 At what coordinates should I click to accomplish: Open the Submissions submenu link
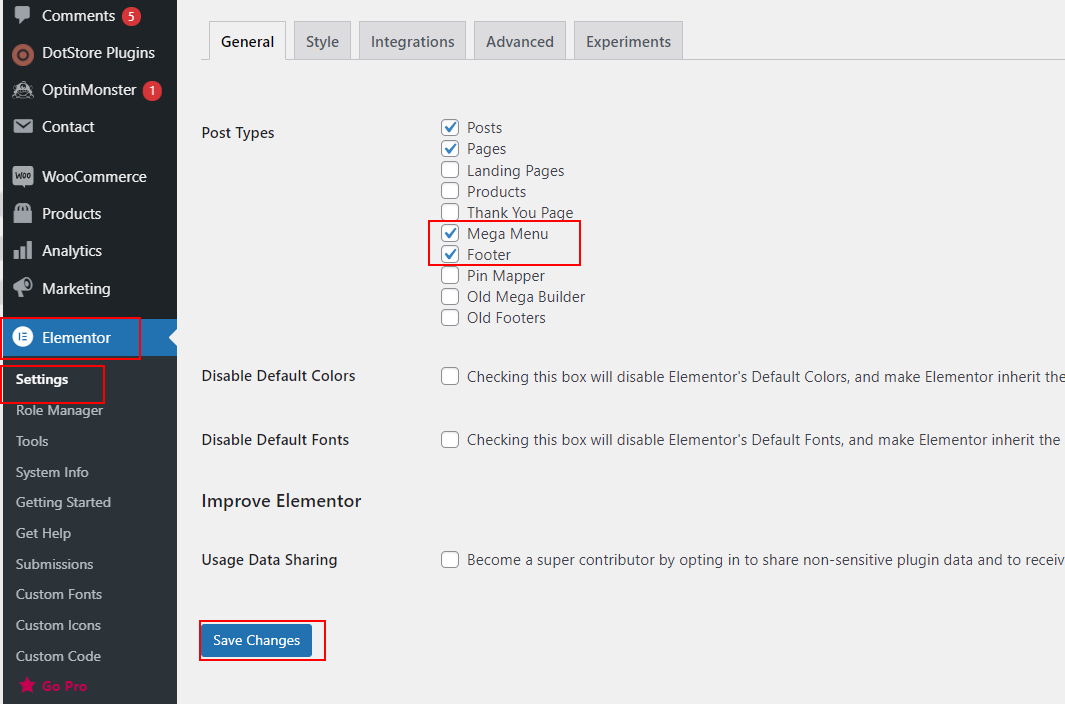[x=54, y=564]
